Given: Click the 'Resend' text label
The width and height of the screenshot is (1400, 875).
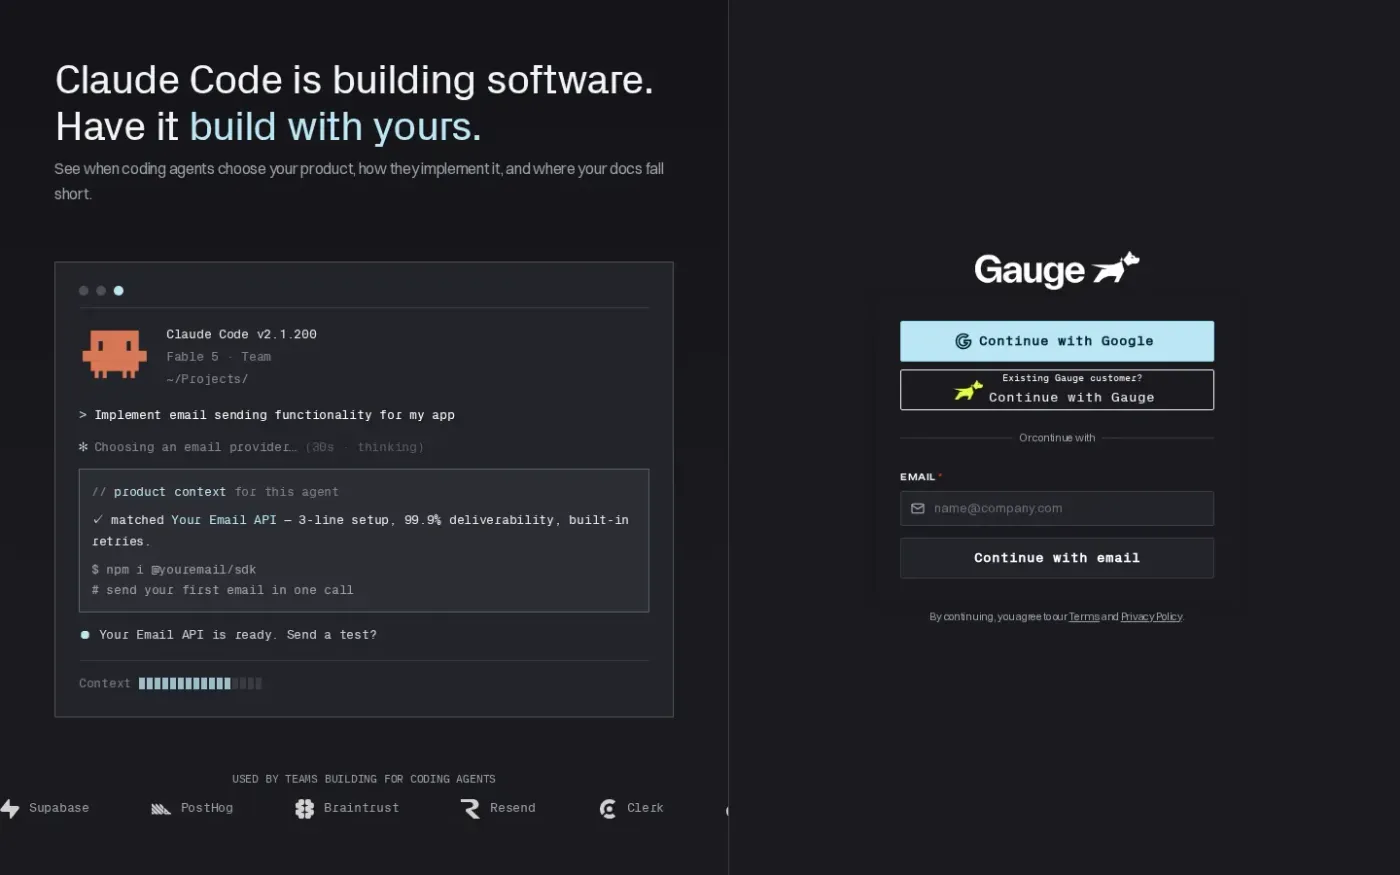Looking at the screenshot, I should [x=513, y=808].
